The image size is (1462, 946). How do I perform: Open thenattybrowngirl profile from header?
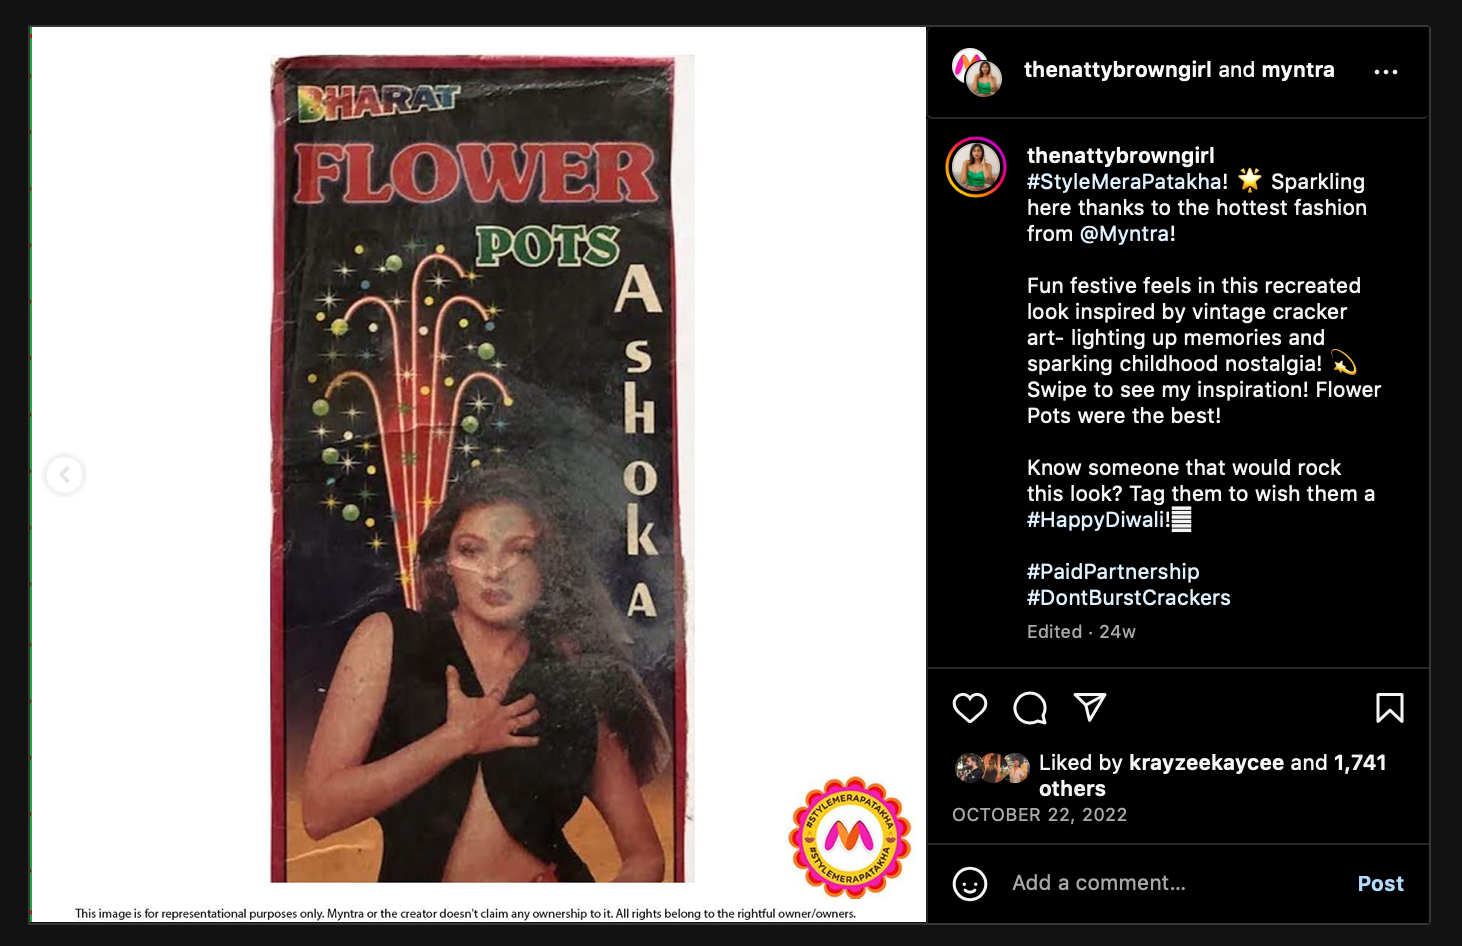[1117, 70]
